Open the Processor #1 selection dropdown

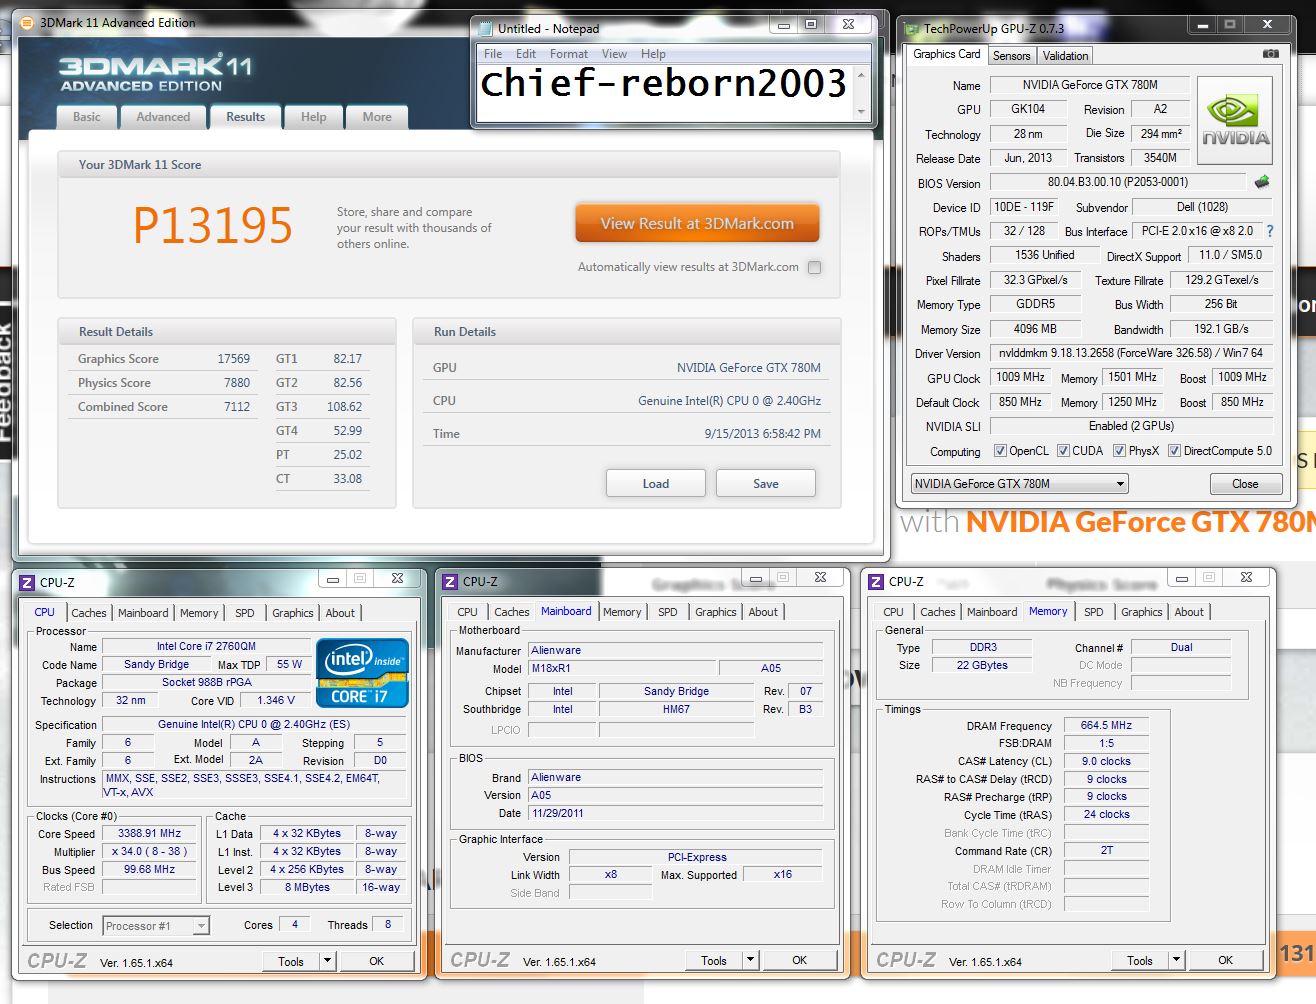click(156, 926)
